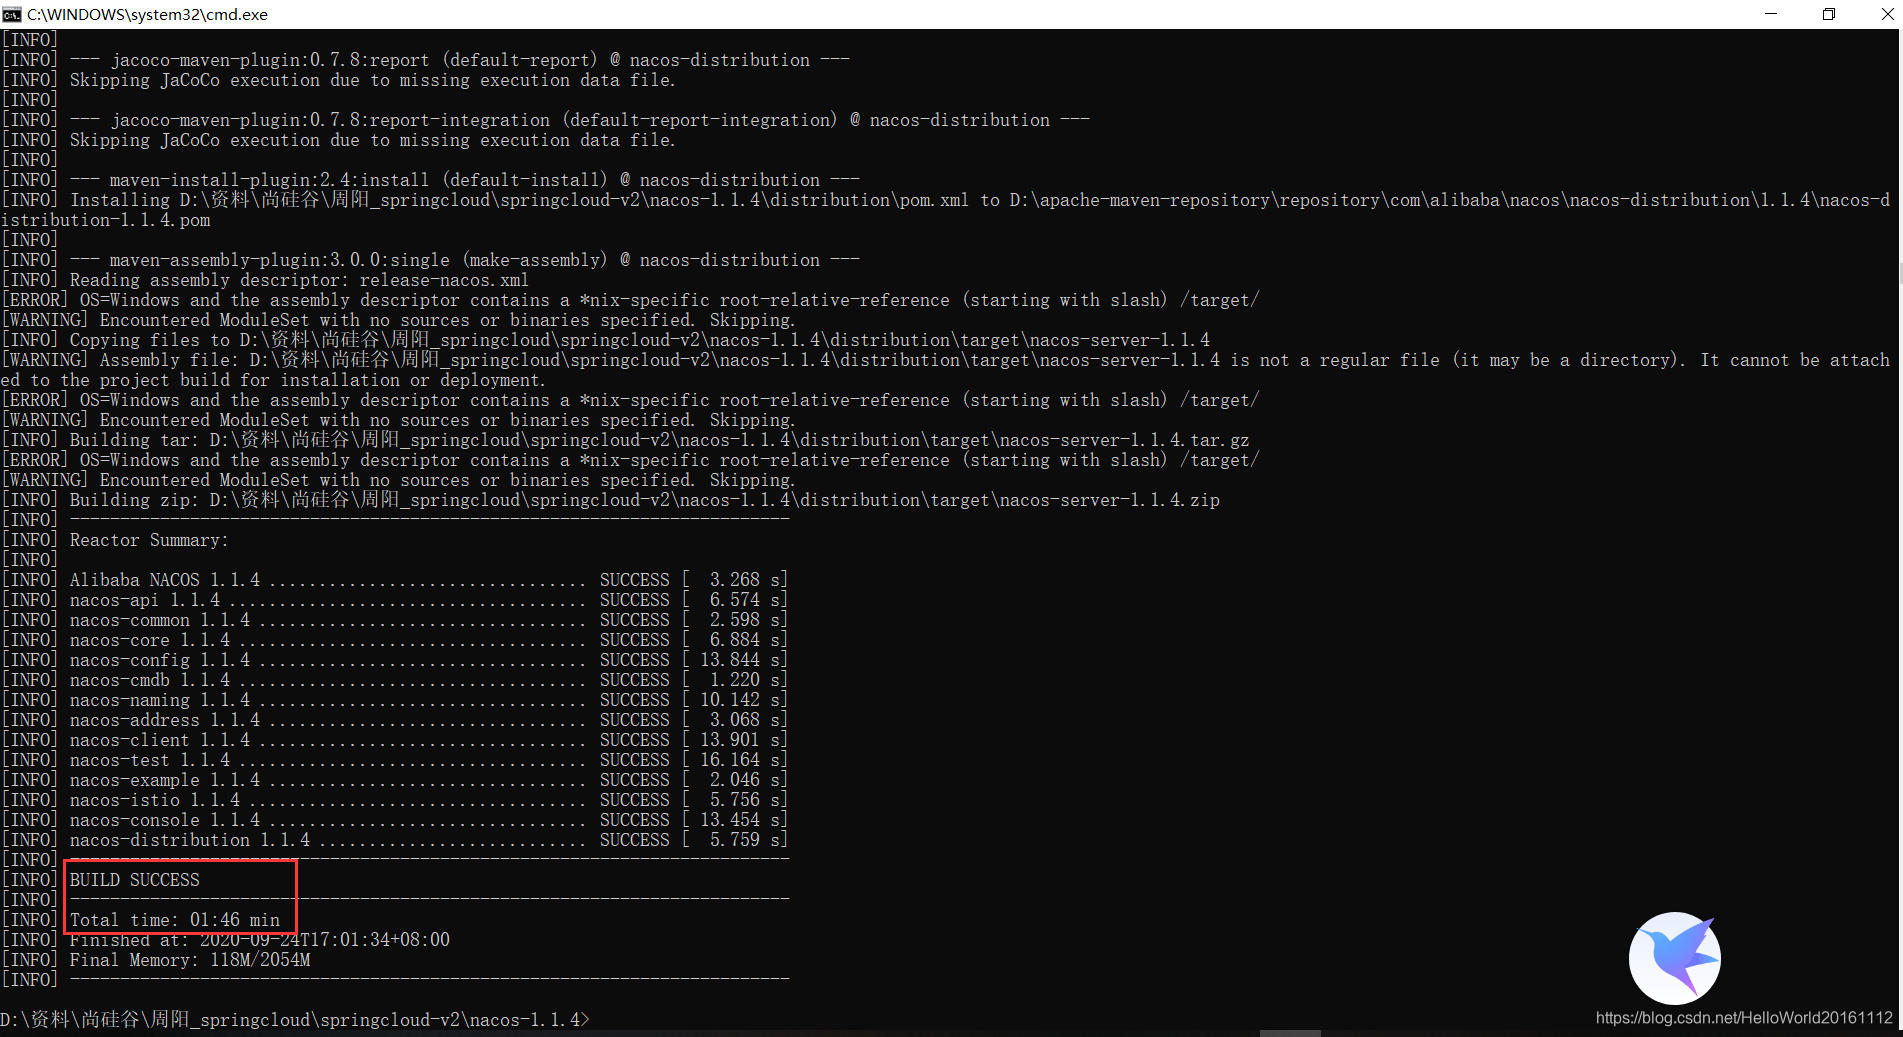1903x1037 pixels.
Task: Minimize the cmd.exe window
Action: [1771, 14]
